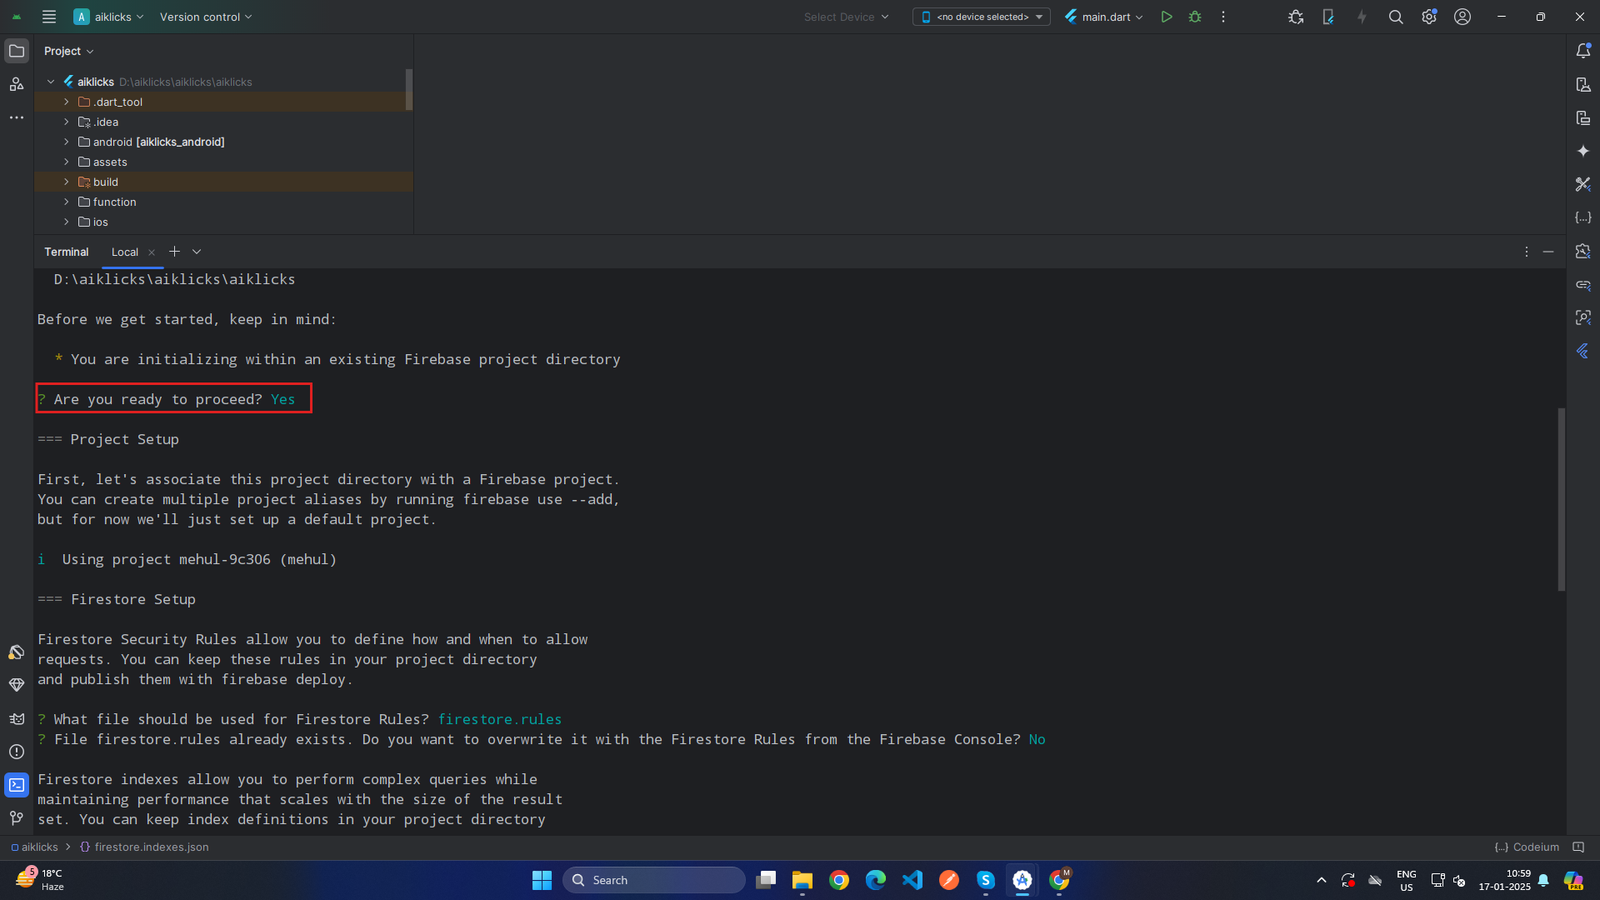This screenshot has height=900, width=1600.
Task: Toggle the Project tool window icon
Action: [x=16, y=51]
